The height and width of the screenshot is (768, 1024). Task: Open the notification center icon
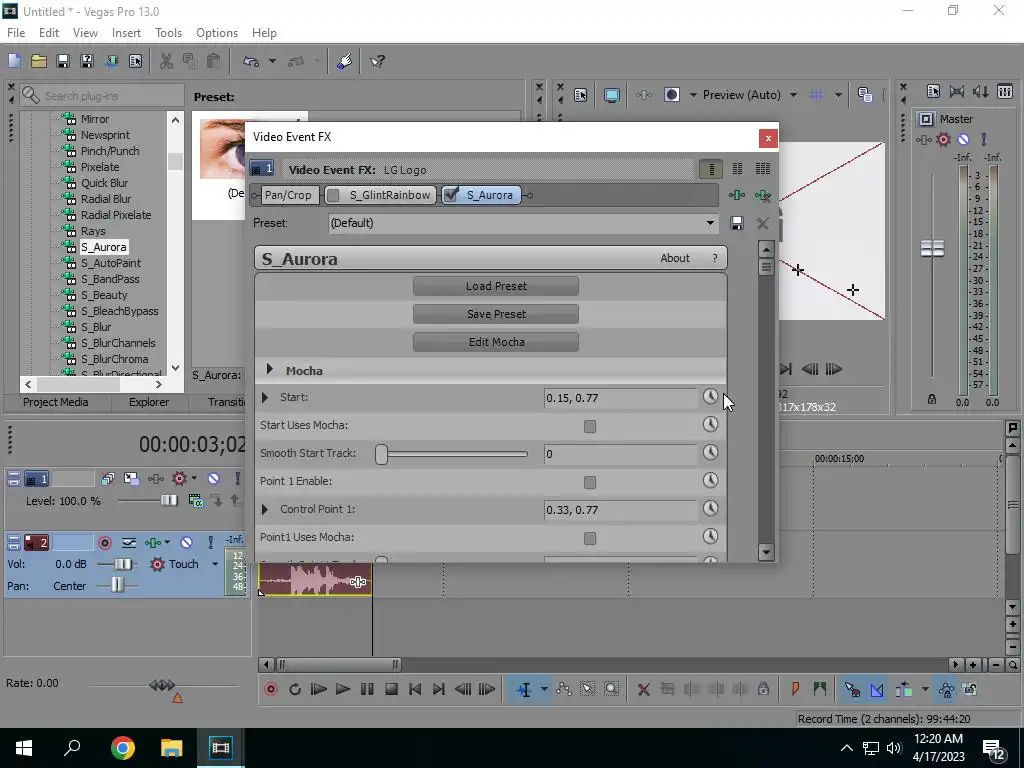click(995, 750)
